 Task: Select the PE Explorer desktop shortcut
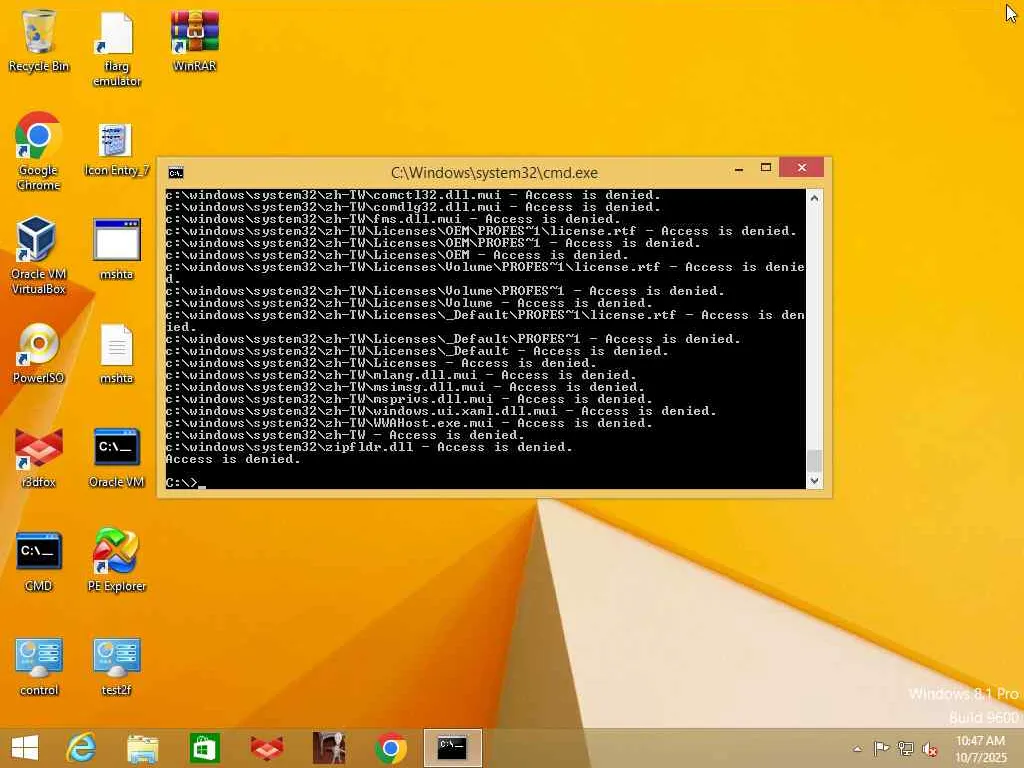tap(116, 560)
